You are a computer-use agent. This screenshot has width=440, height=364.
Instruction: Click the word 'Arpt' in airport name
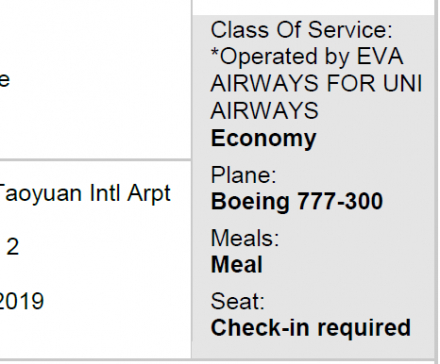click(149, 194)
